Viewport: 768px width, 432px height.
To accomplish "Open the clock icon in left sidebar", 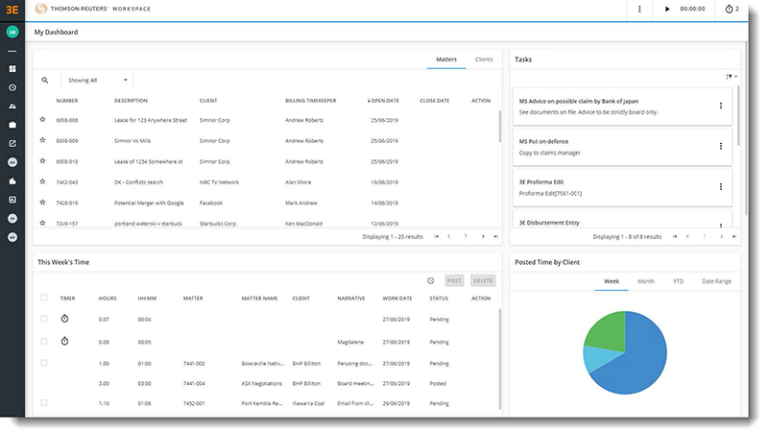I will point(13,87).
